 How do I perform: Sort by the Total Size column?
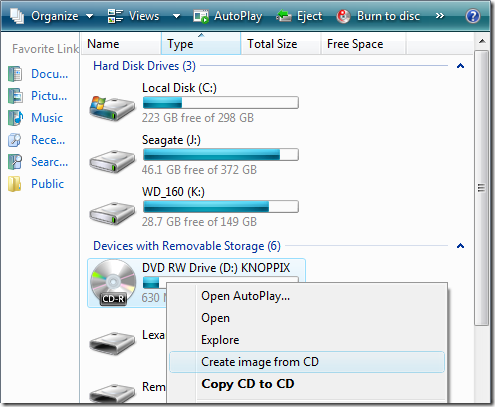click(281, 44)
